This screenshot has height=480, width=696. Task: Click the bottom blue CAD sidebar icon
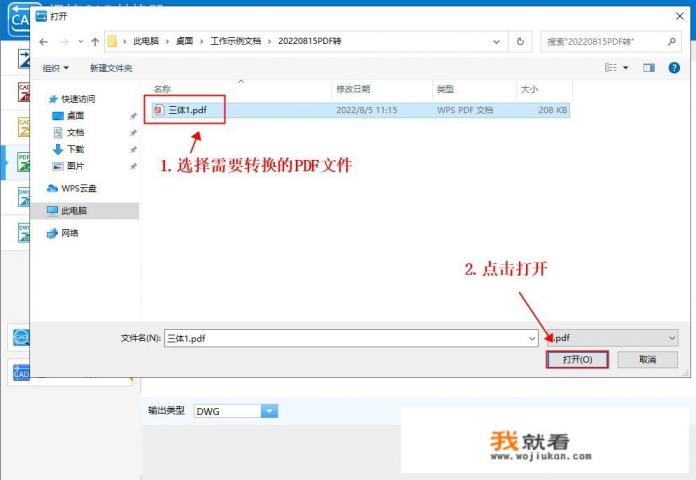(x=21, y=373)
